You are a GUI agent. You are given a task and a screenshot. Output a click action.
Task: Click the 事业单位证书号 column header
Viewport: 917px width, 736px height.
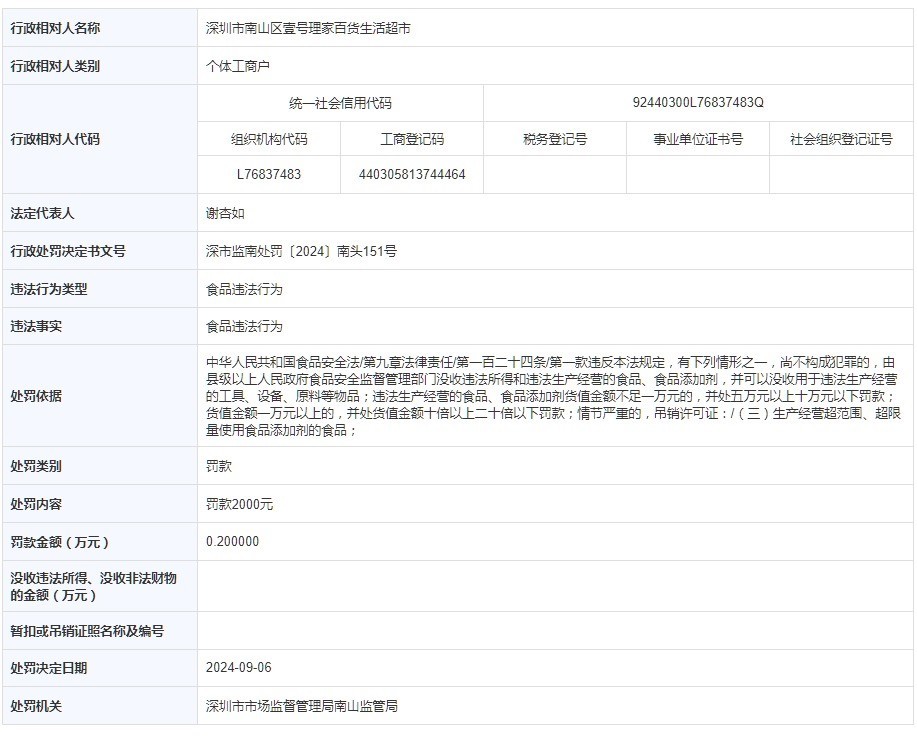click(x=698, y=140)
